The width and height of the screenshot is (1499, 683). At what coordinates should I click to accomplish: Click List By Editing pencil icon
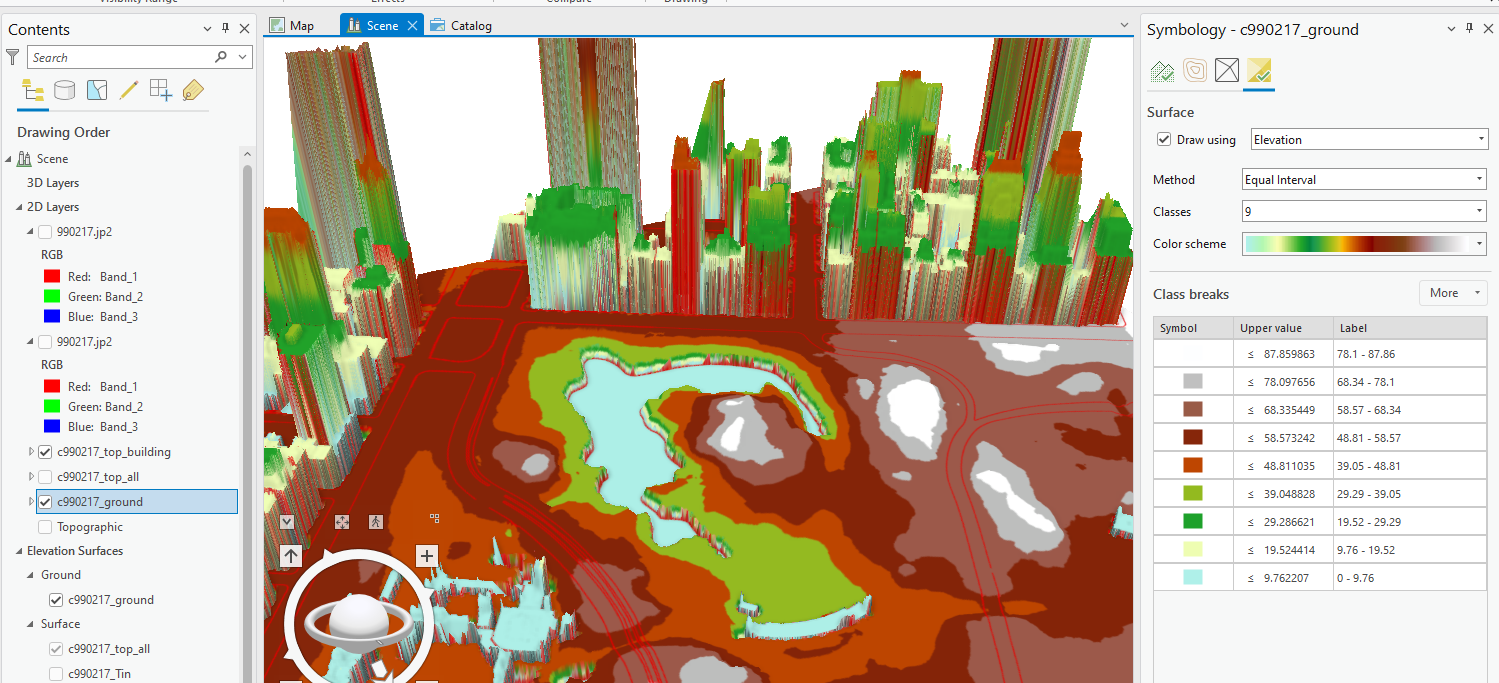[x=128, y=91]
